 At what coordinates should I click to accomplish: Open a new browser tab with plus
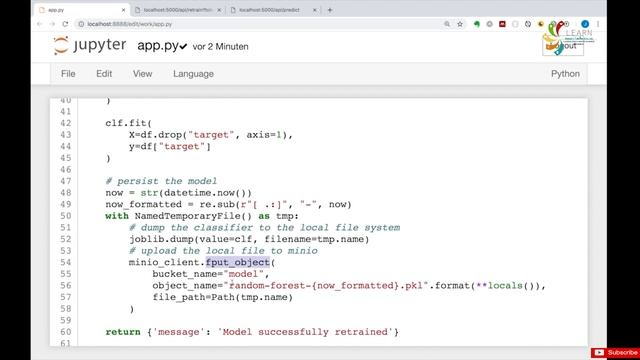pos(330,10)
